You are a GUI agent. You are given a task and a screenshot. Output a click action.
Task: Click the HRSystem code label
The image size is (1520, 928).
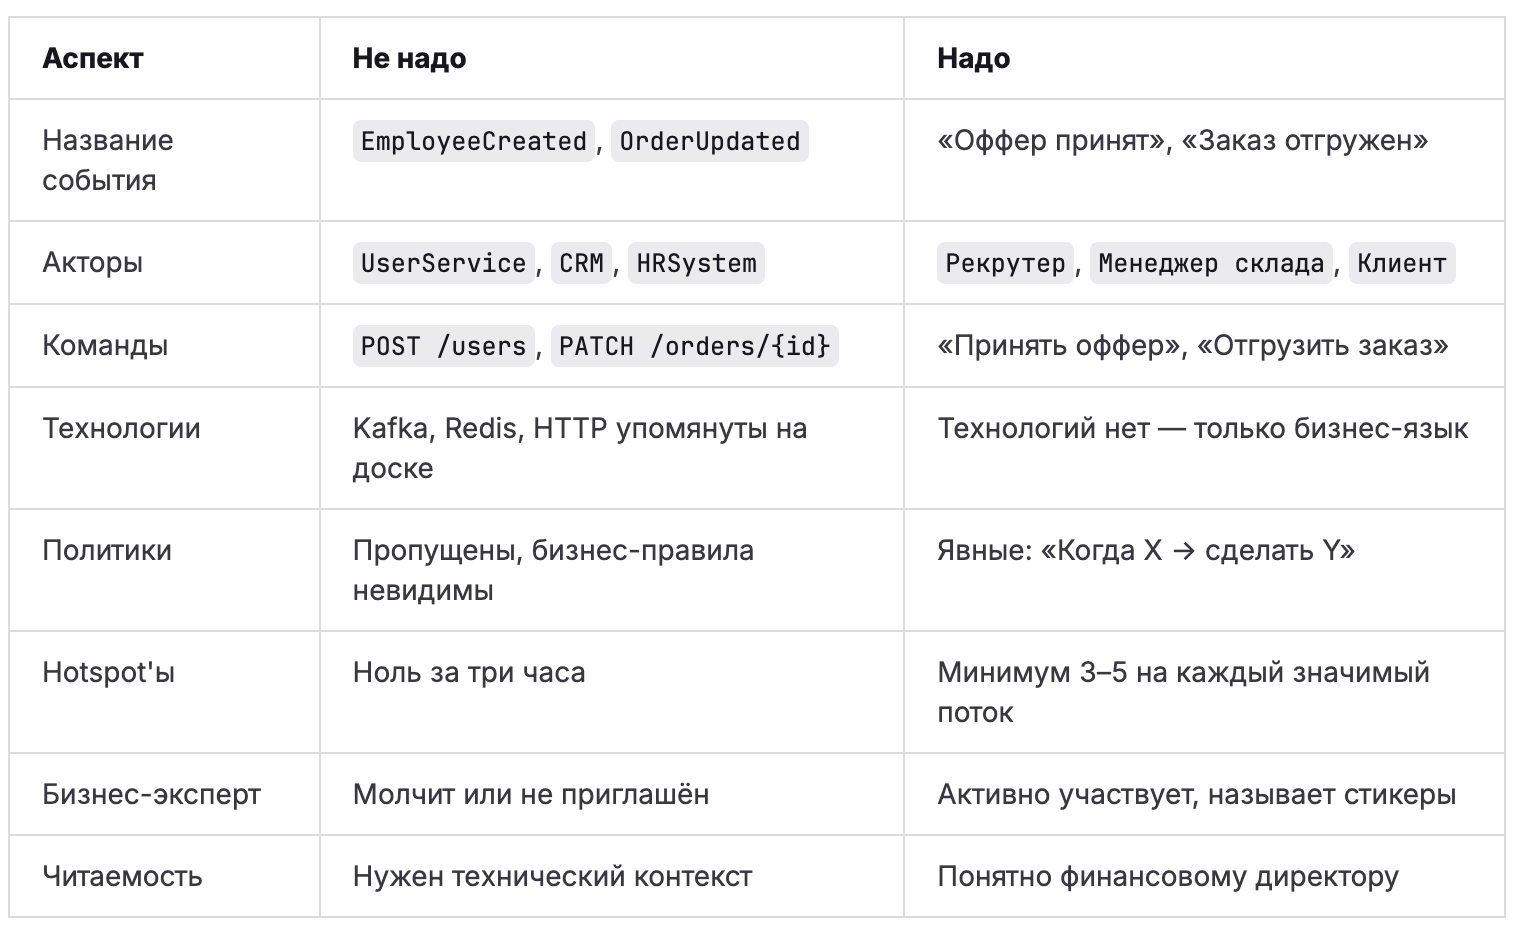[x=696, y=263]
